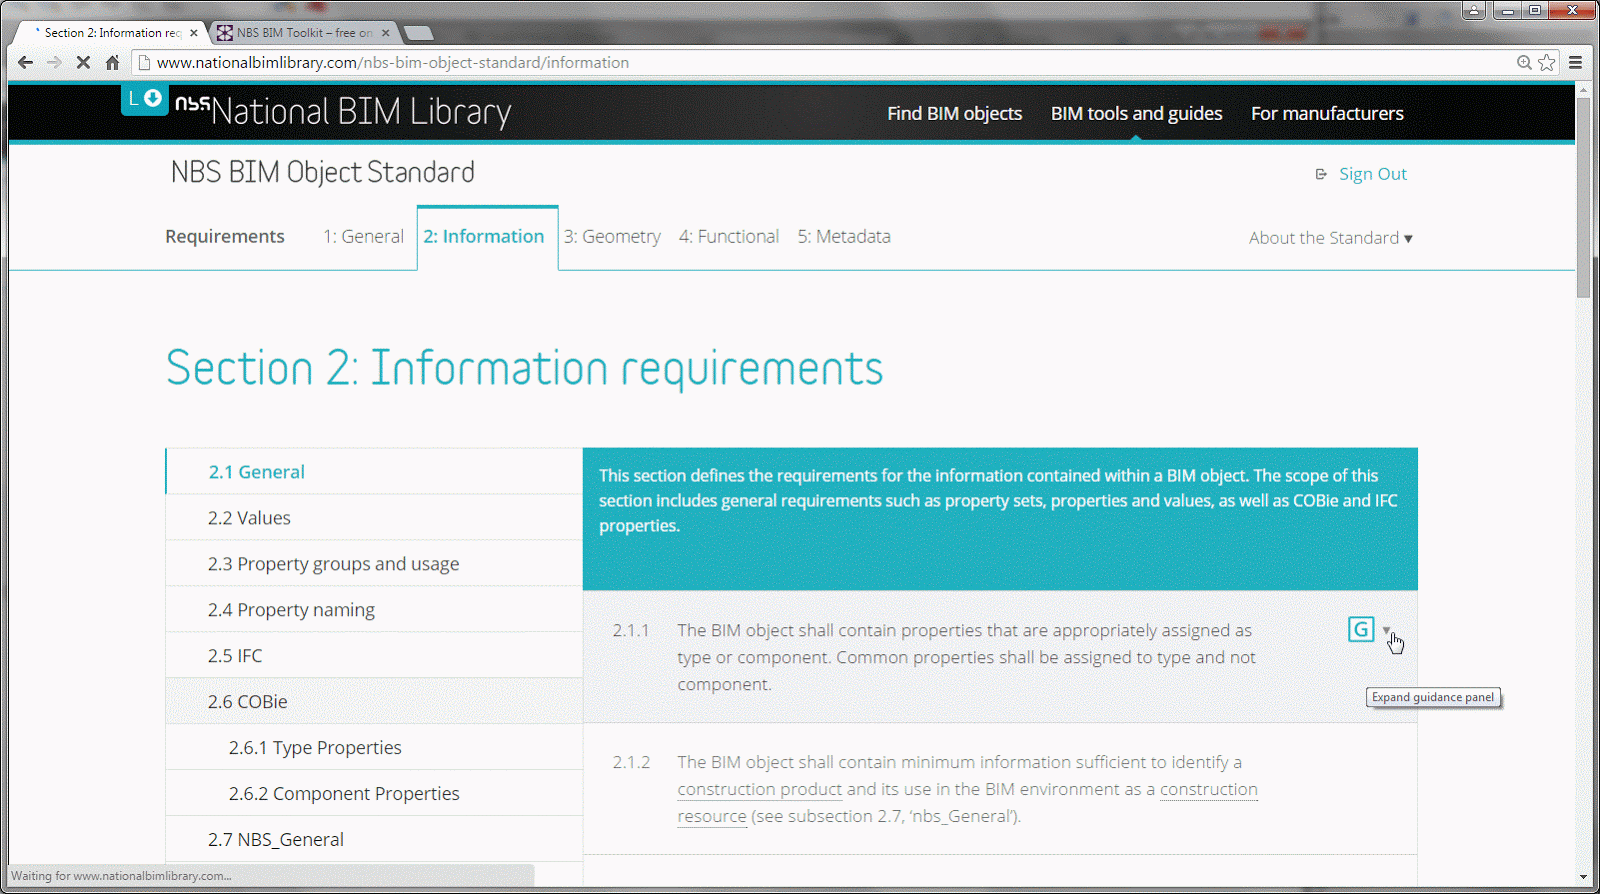This screenshot has width=1600, height=894.
Task: Open the 3: Geometry tab
Action: coord(612,236)
